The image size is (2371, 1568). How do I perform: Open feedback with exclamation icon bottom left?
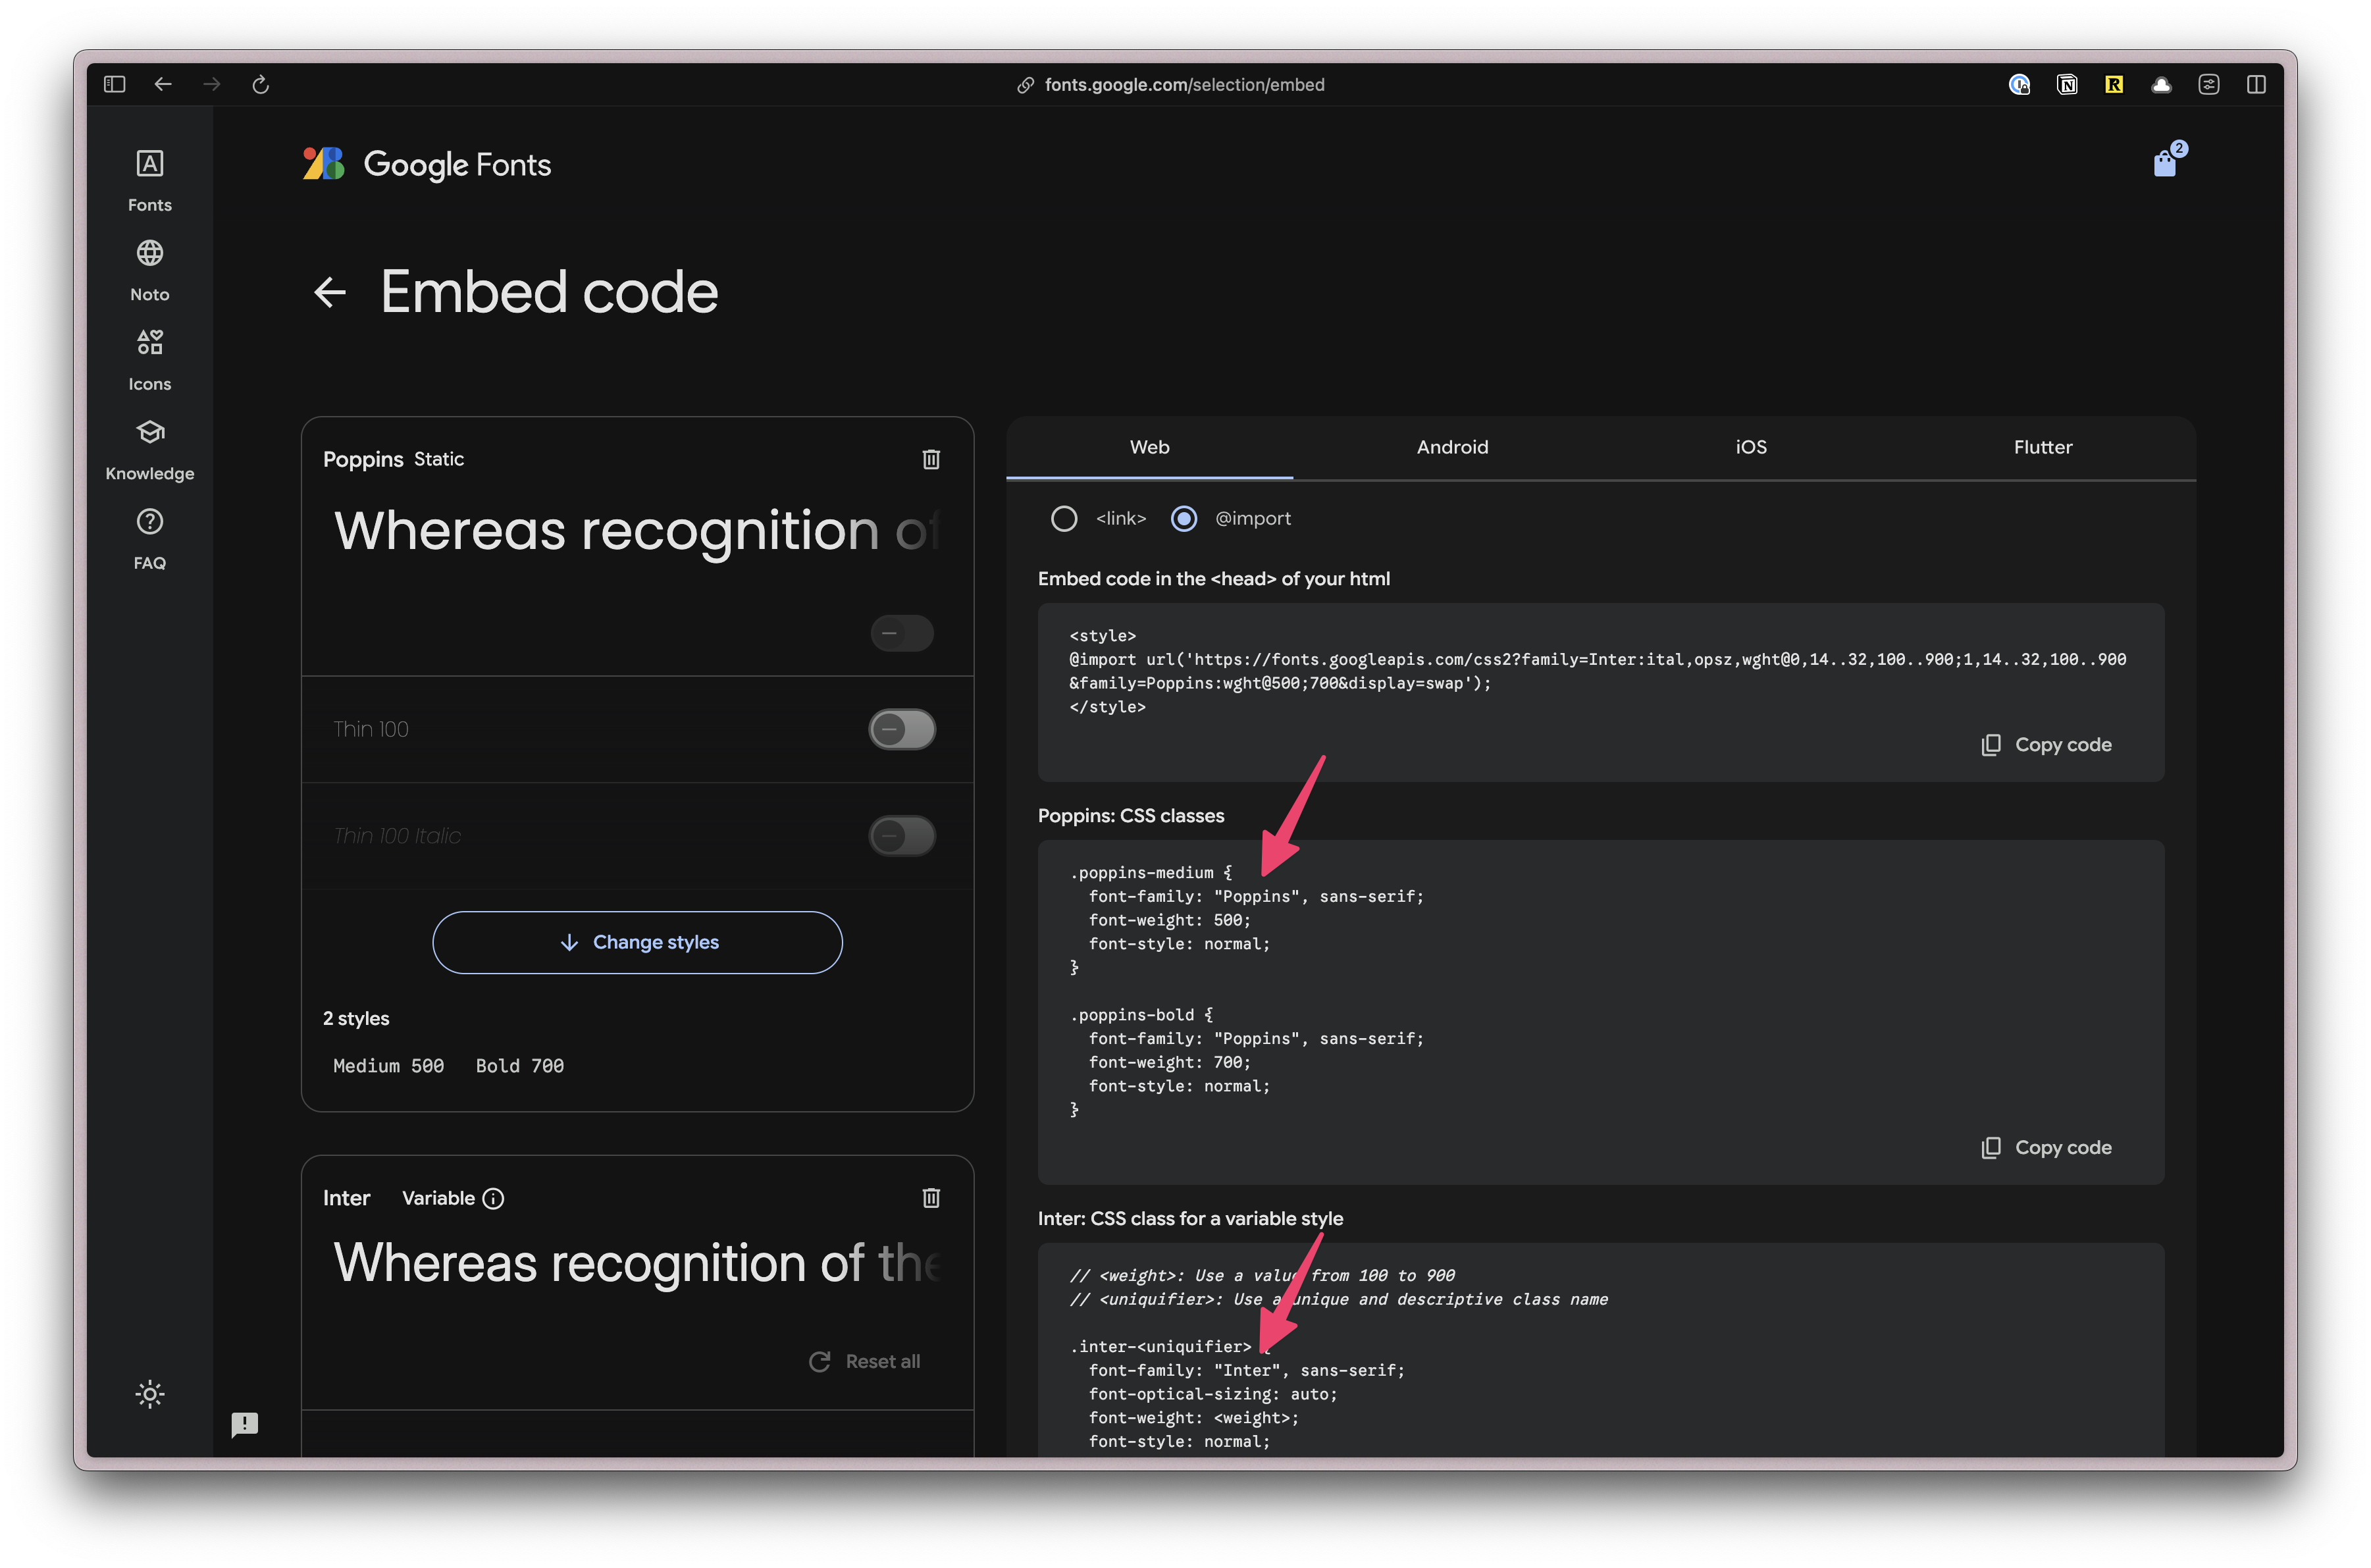(x=246, y=1424)
